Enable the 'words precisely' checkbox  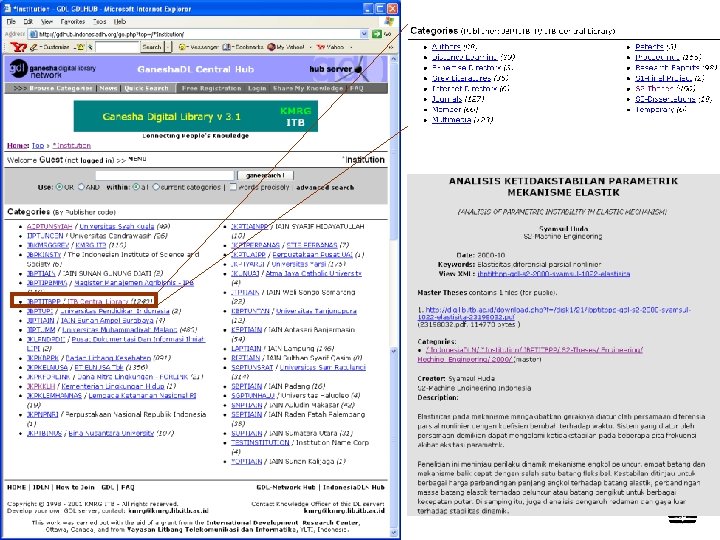coord(233,187)
